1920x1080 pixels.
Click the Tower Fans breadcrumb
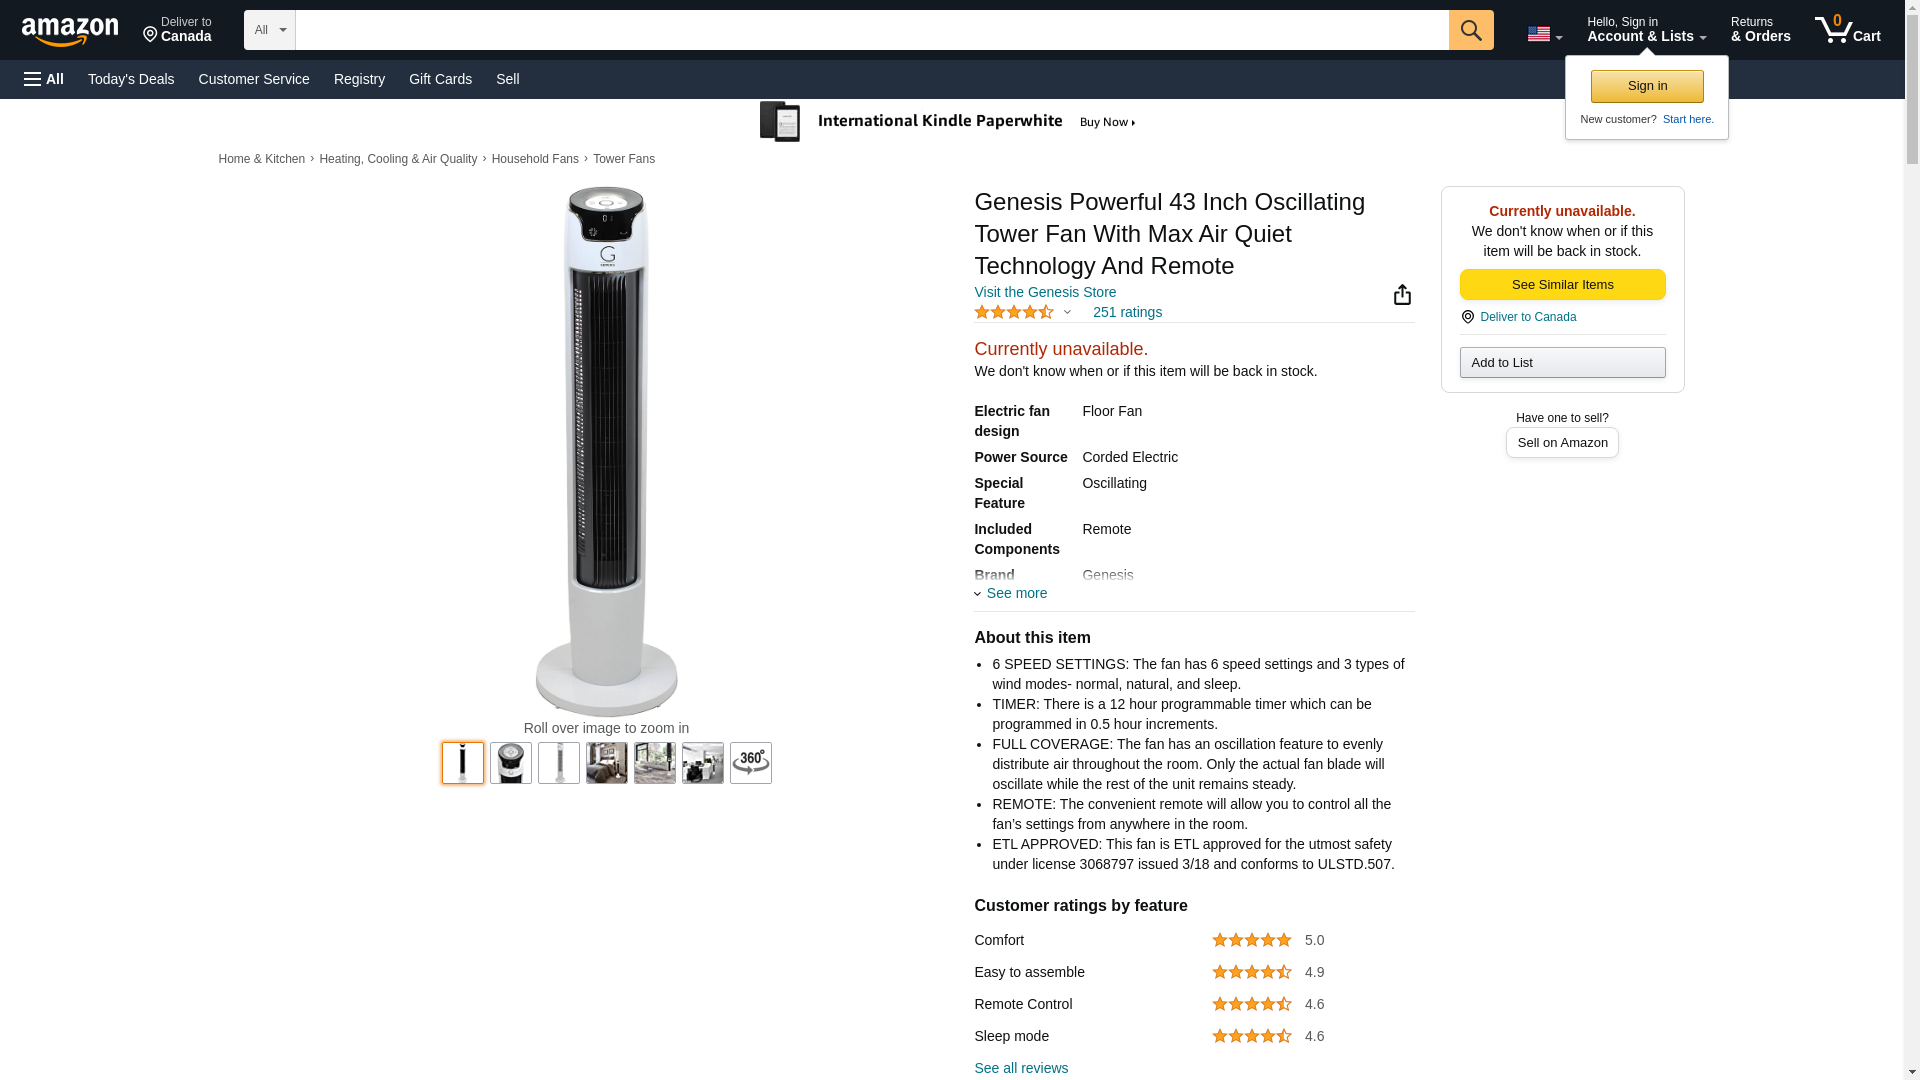[x=624, y=159]
